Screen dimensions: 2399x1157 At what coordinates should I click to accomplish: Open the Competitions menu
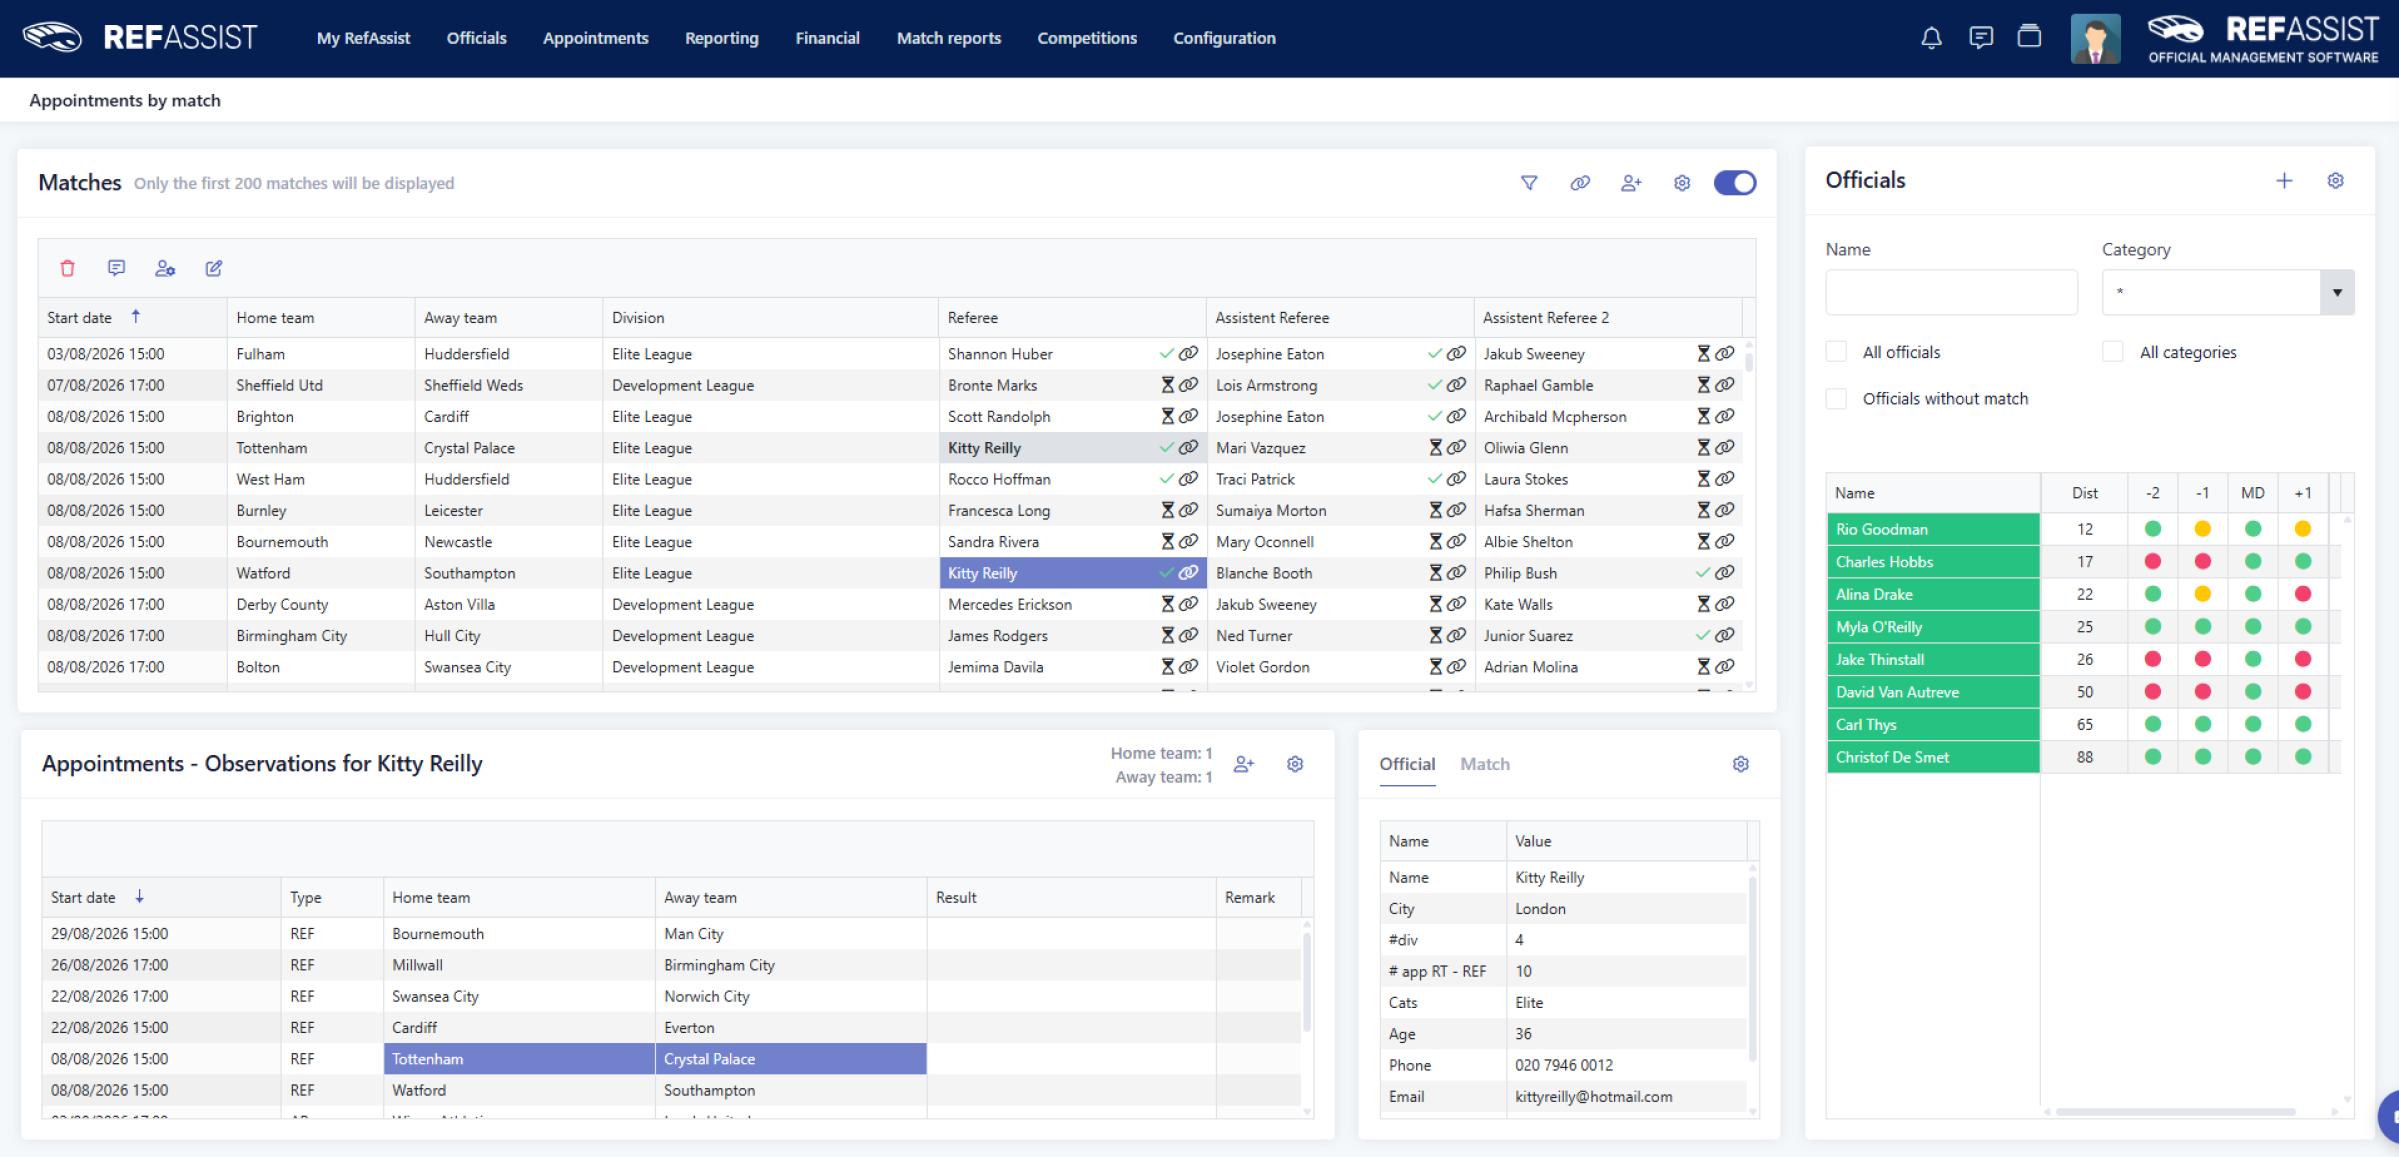[1087, 38]
